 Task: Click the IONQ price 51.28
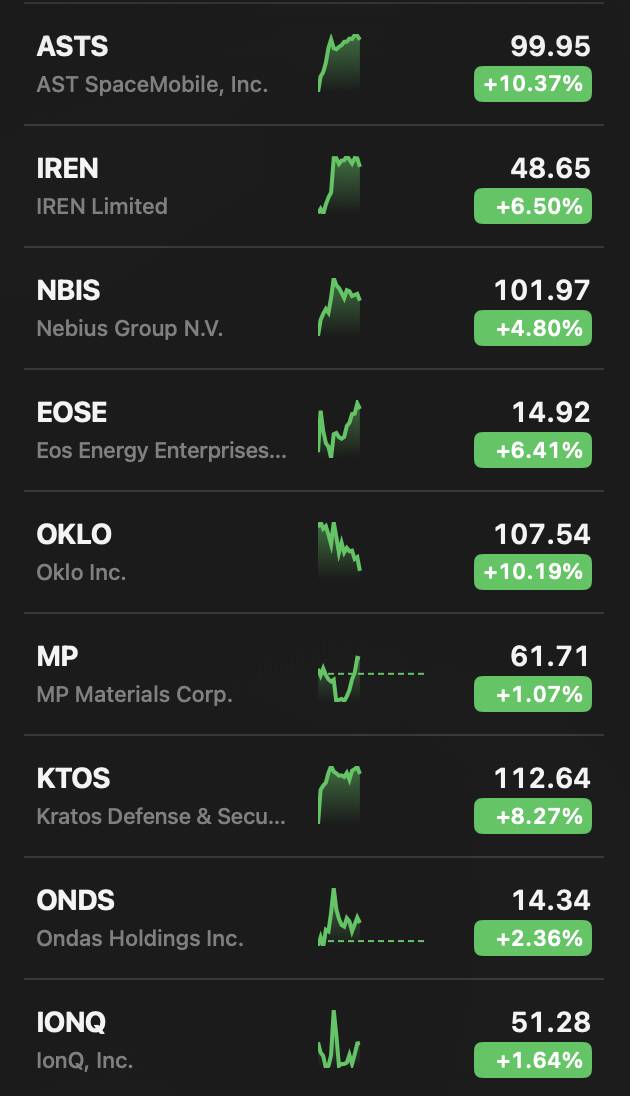[550, 1022]
